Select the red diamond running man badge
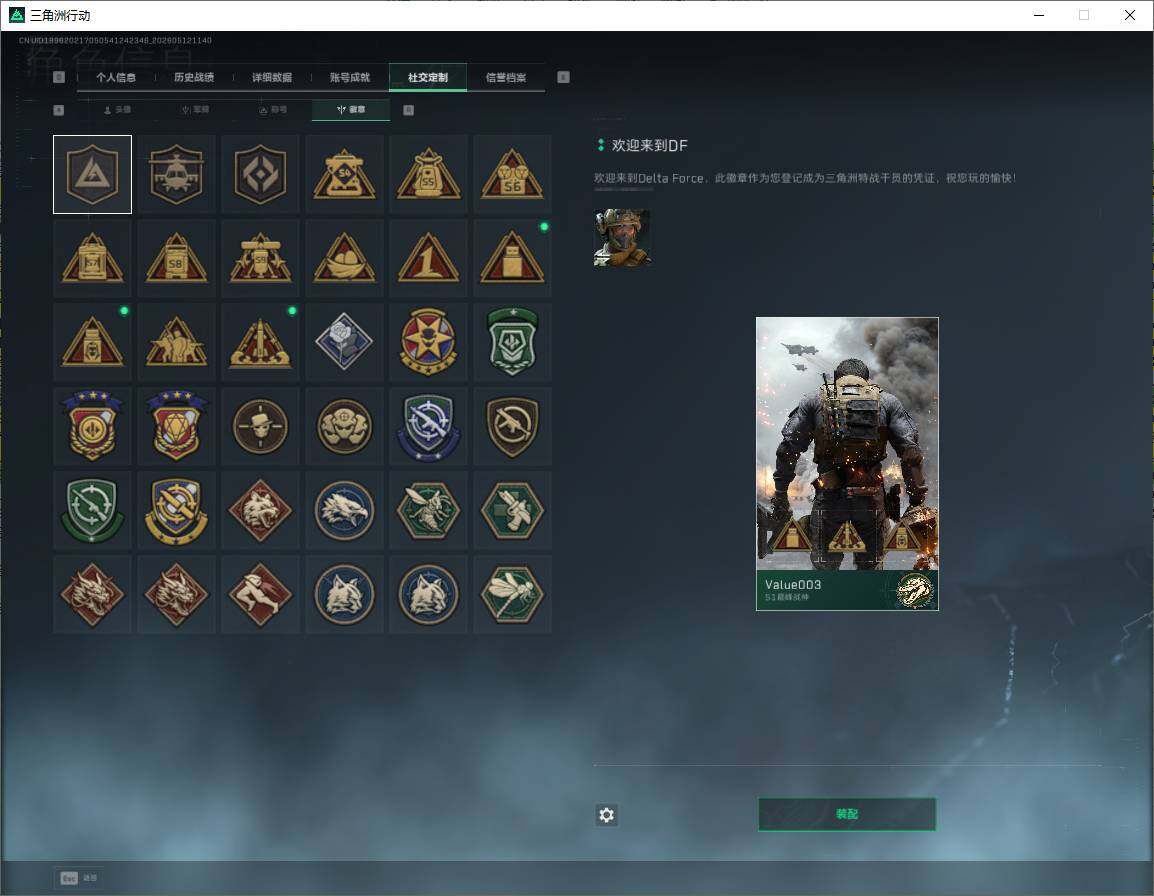The width and height of the screenshot is (1154, 896). (260, 594)
